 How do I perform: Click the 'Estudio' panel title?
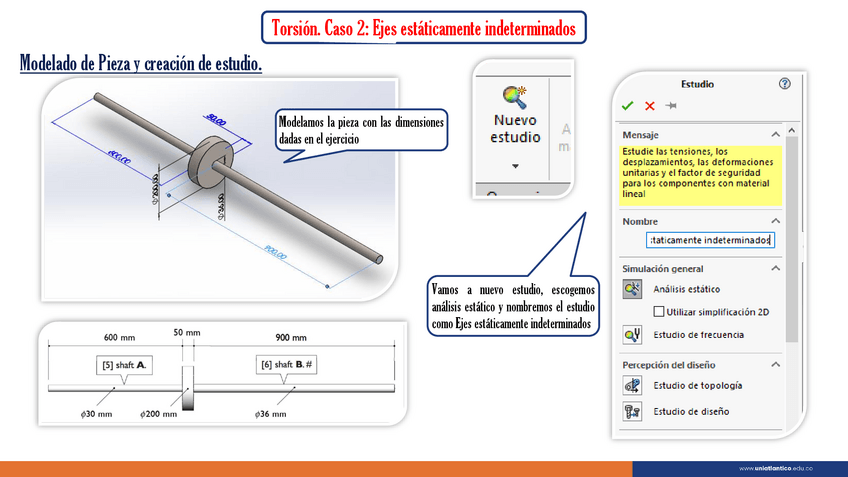(697, 84)
